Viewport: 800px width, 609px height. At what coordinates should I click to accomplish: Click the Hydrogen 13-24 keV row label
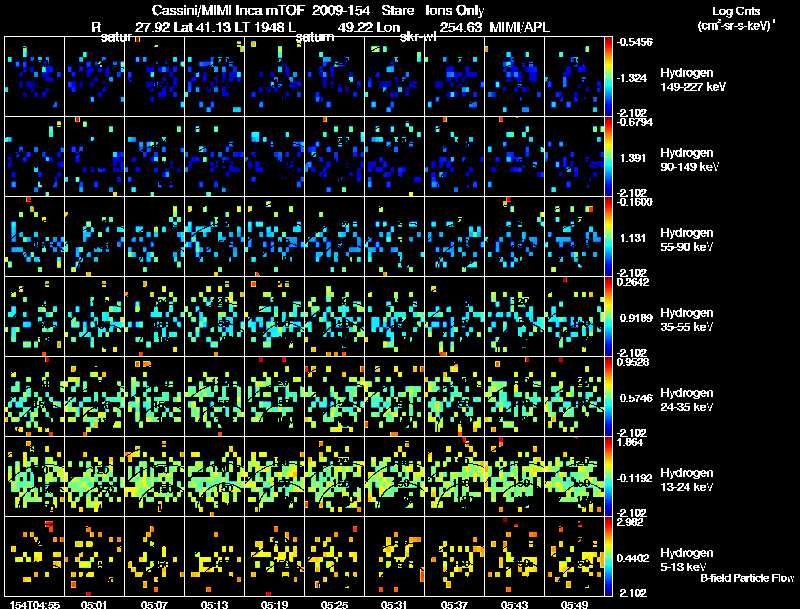click(687, 480)
